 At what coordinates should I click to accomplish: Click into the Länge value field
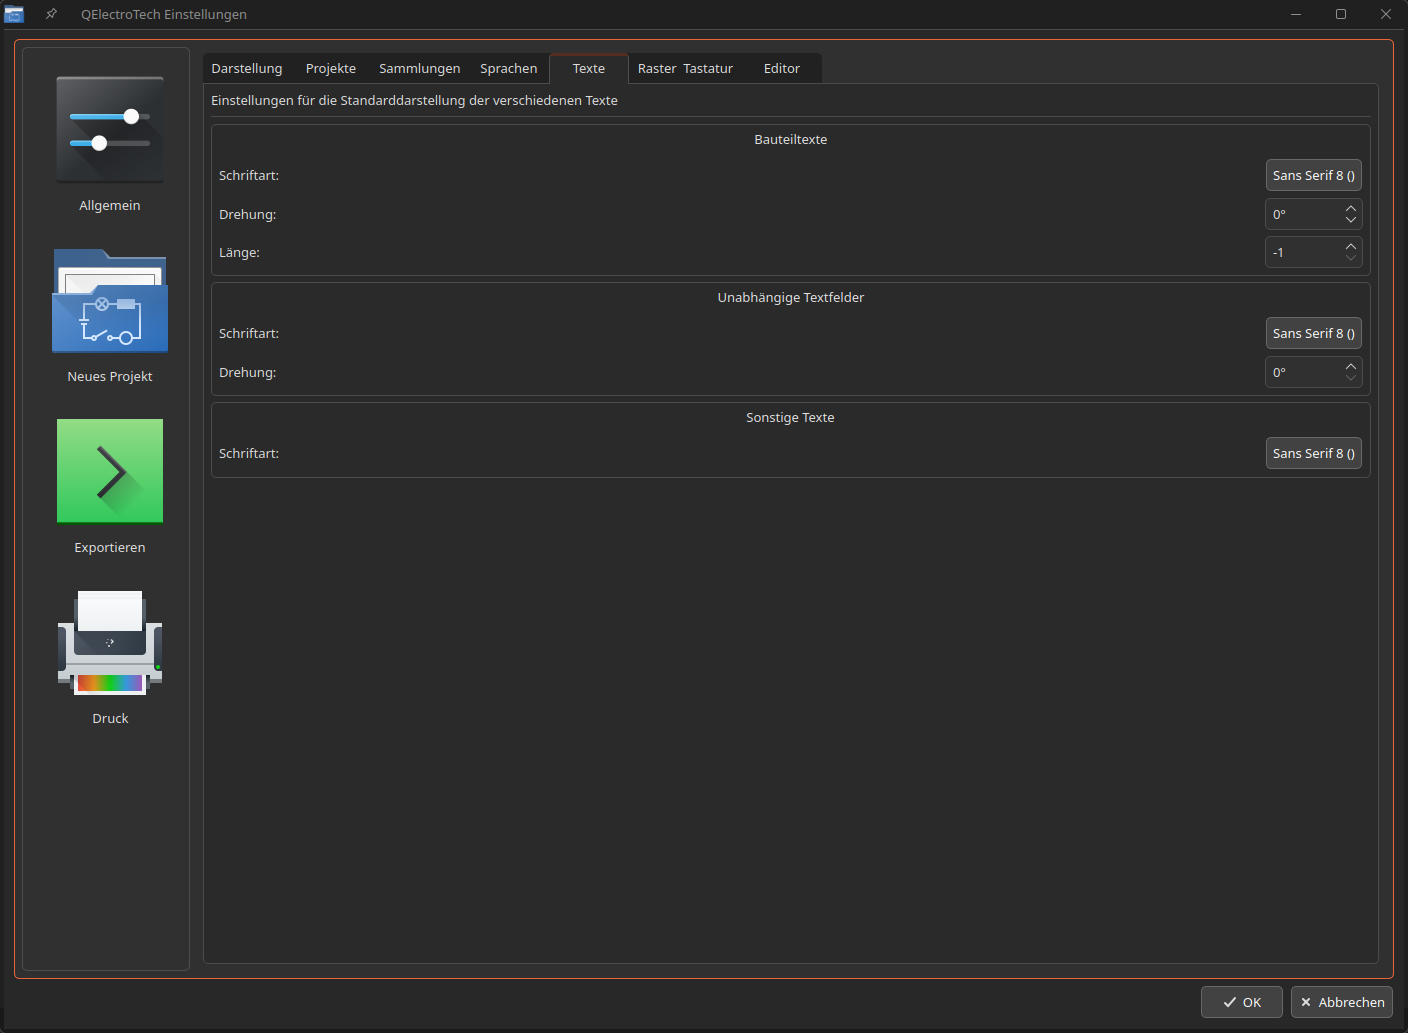[1302, 253]
